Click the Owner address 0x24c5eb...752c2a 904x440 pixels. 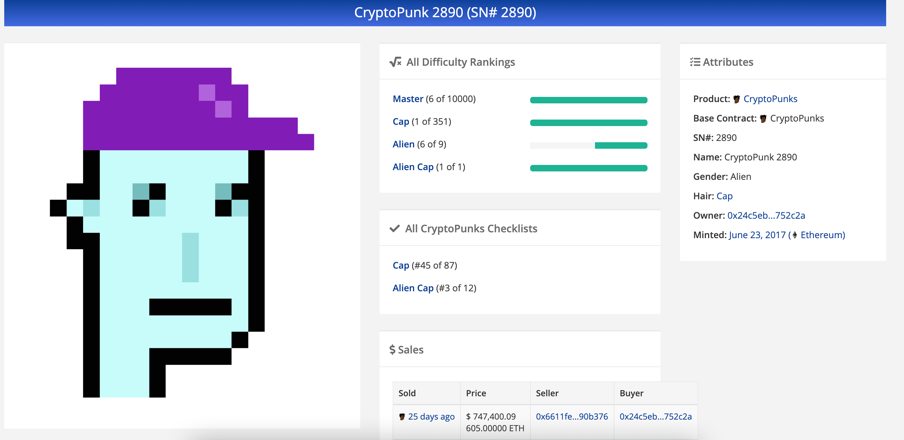[766, 215]
